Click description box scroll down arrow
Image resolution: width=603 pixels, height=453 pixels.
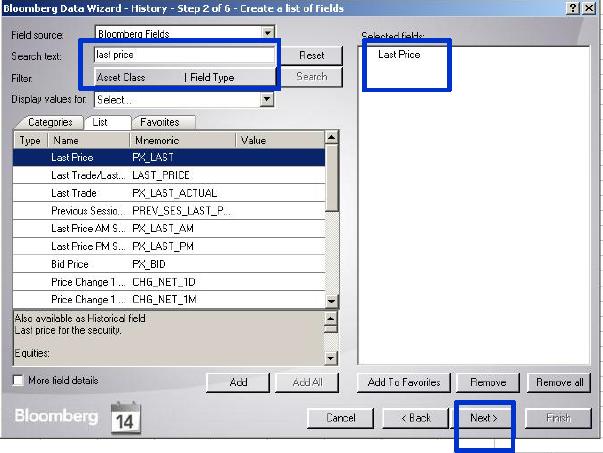tap(331, 358)
